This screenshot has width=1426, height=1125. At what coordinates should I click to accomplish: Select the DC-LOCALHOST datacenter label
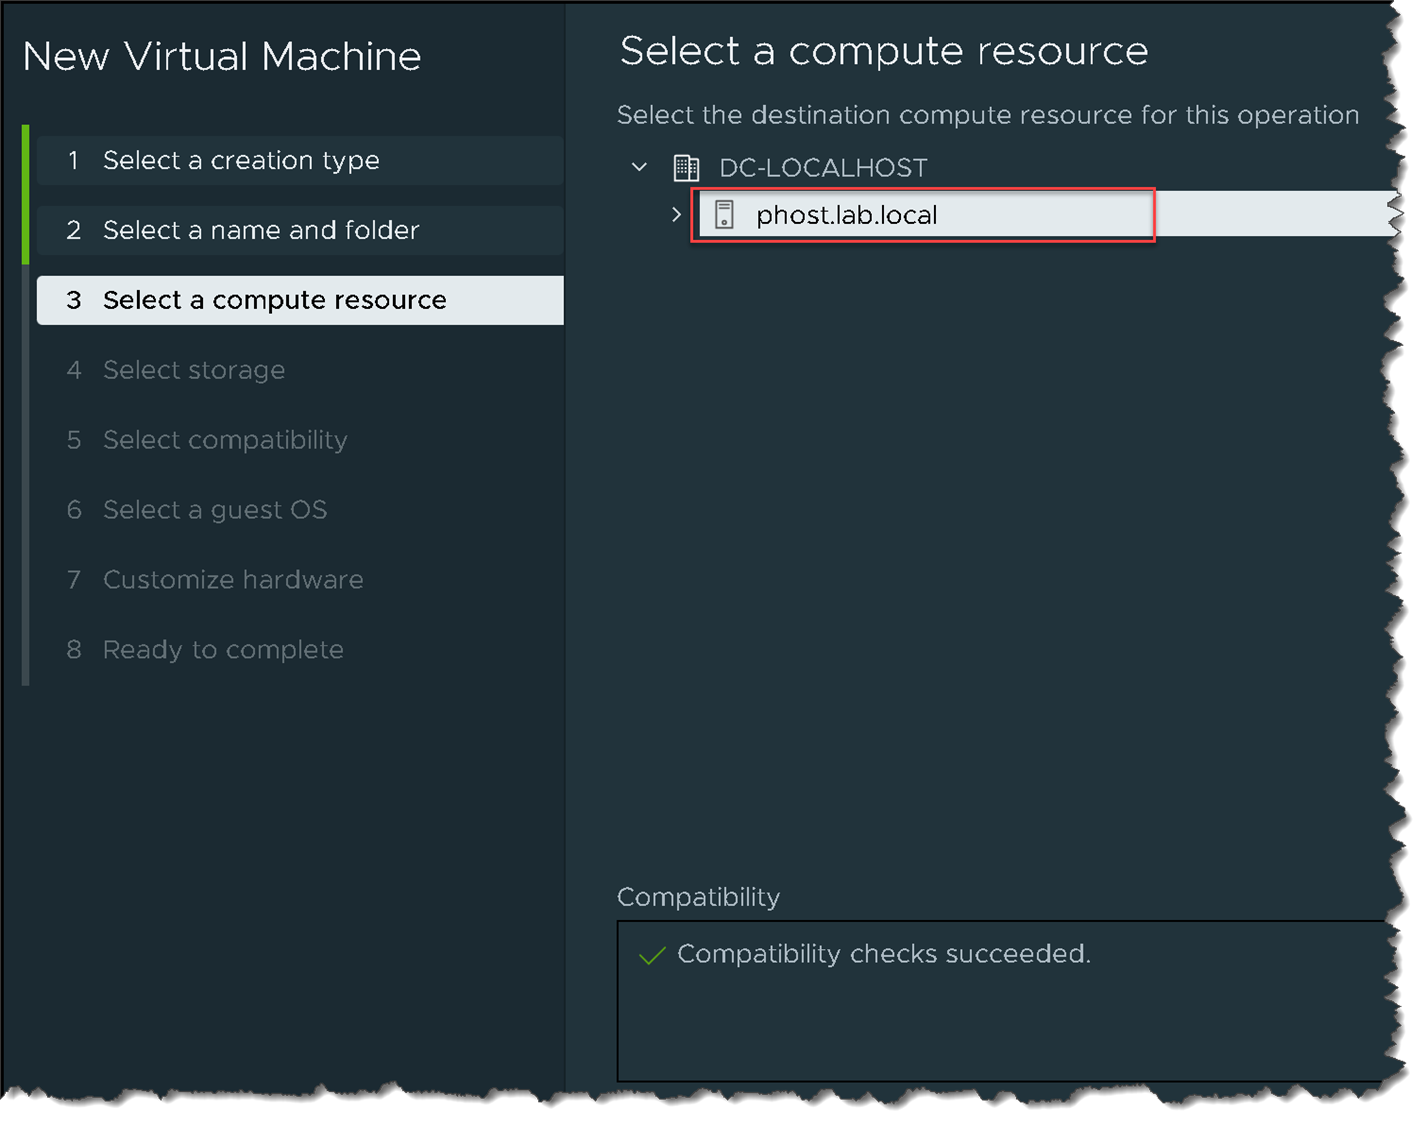(823, 167)
